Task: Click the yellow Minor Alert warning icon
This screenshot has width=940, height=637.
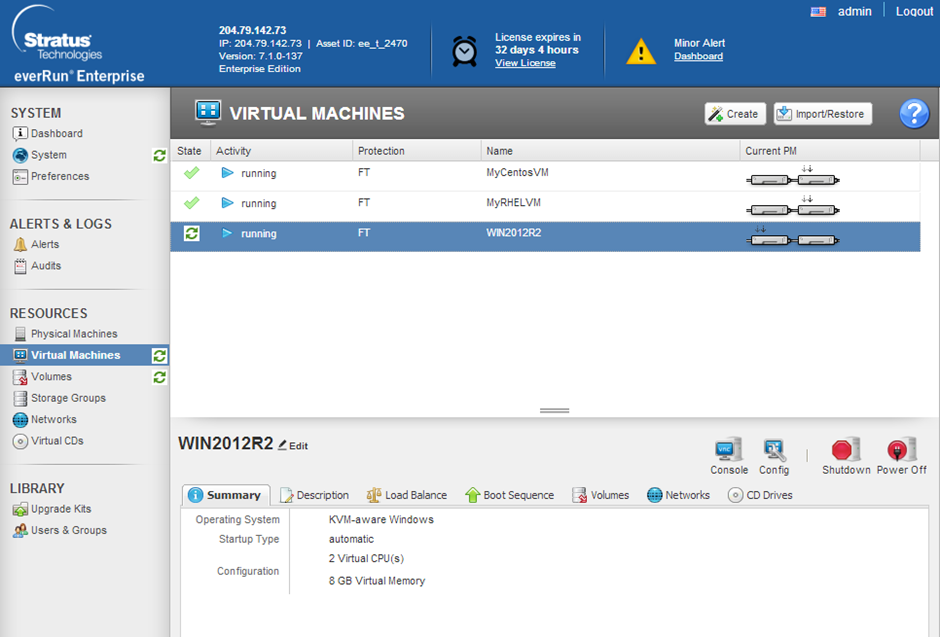Action: click(641, 52)
